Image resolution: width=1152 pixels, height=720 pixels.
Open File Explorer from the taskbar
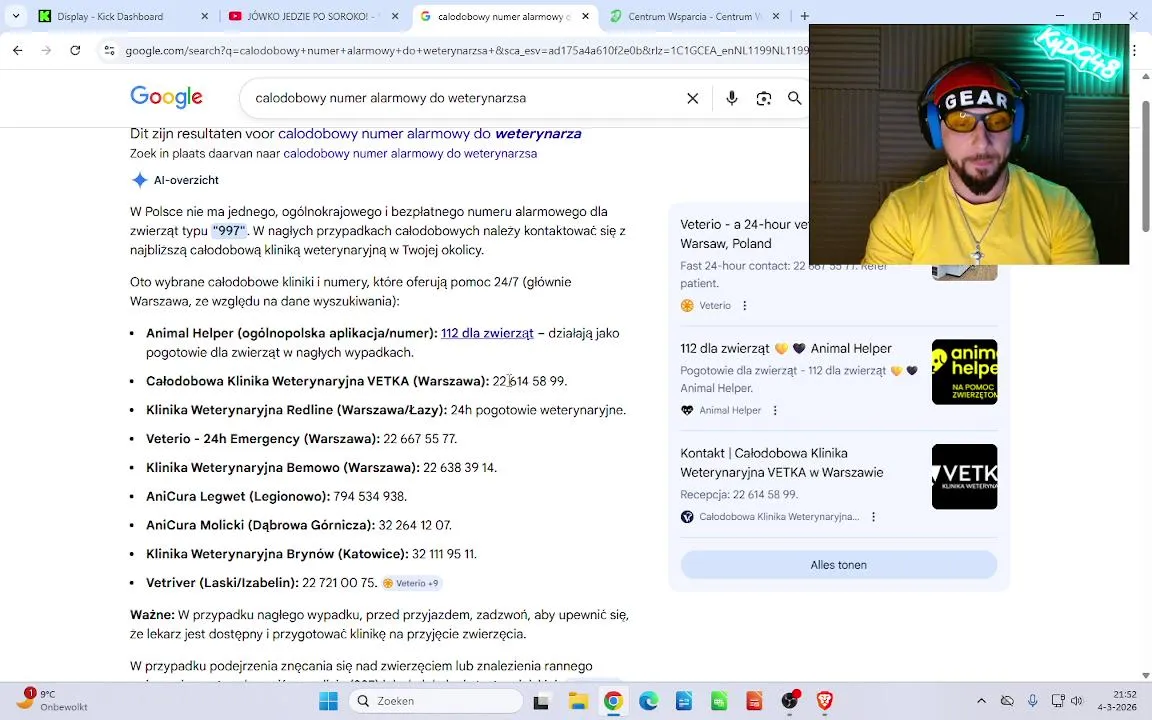click(578, 702)
